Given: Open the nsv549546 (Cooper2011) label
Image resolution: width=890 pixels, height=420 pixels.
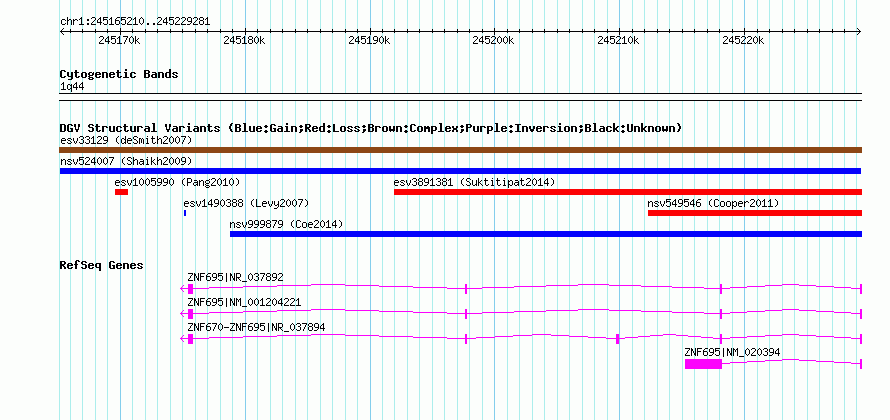Looking at the screenshot, I should 713,203.
